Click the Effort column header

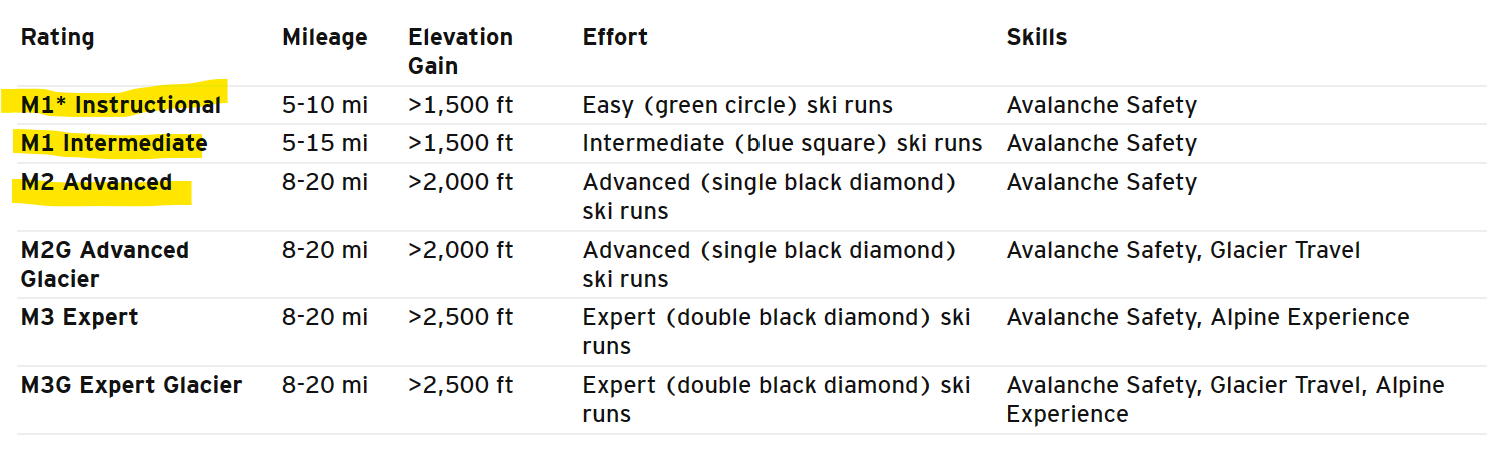click(x=615, y=38)
